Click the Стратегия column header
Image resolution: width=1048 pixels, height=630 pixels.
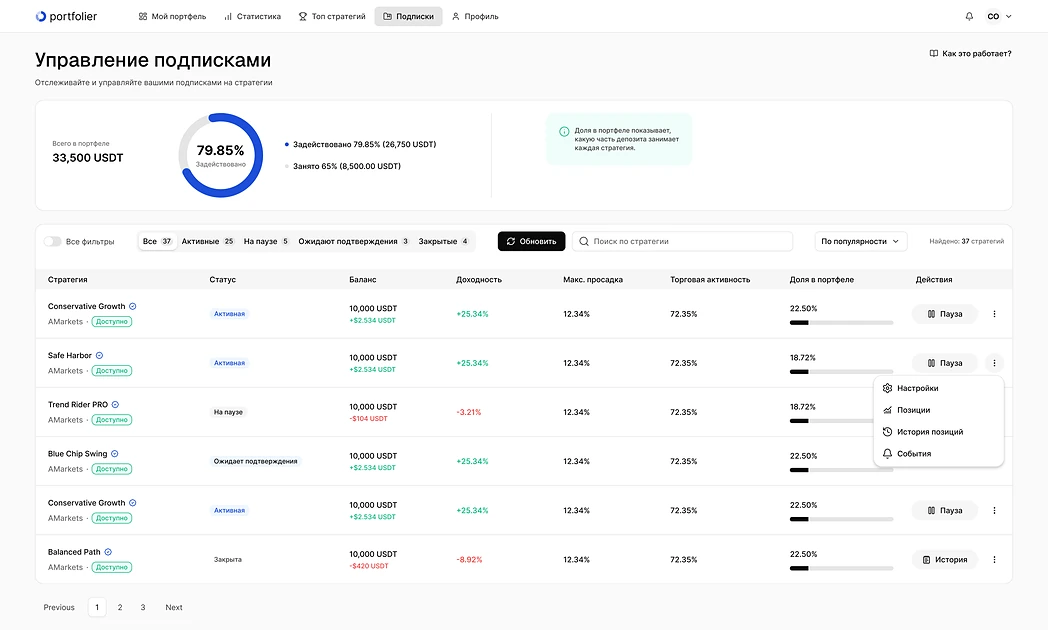point(68,279)
